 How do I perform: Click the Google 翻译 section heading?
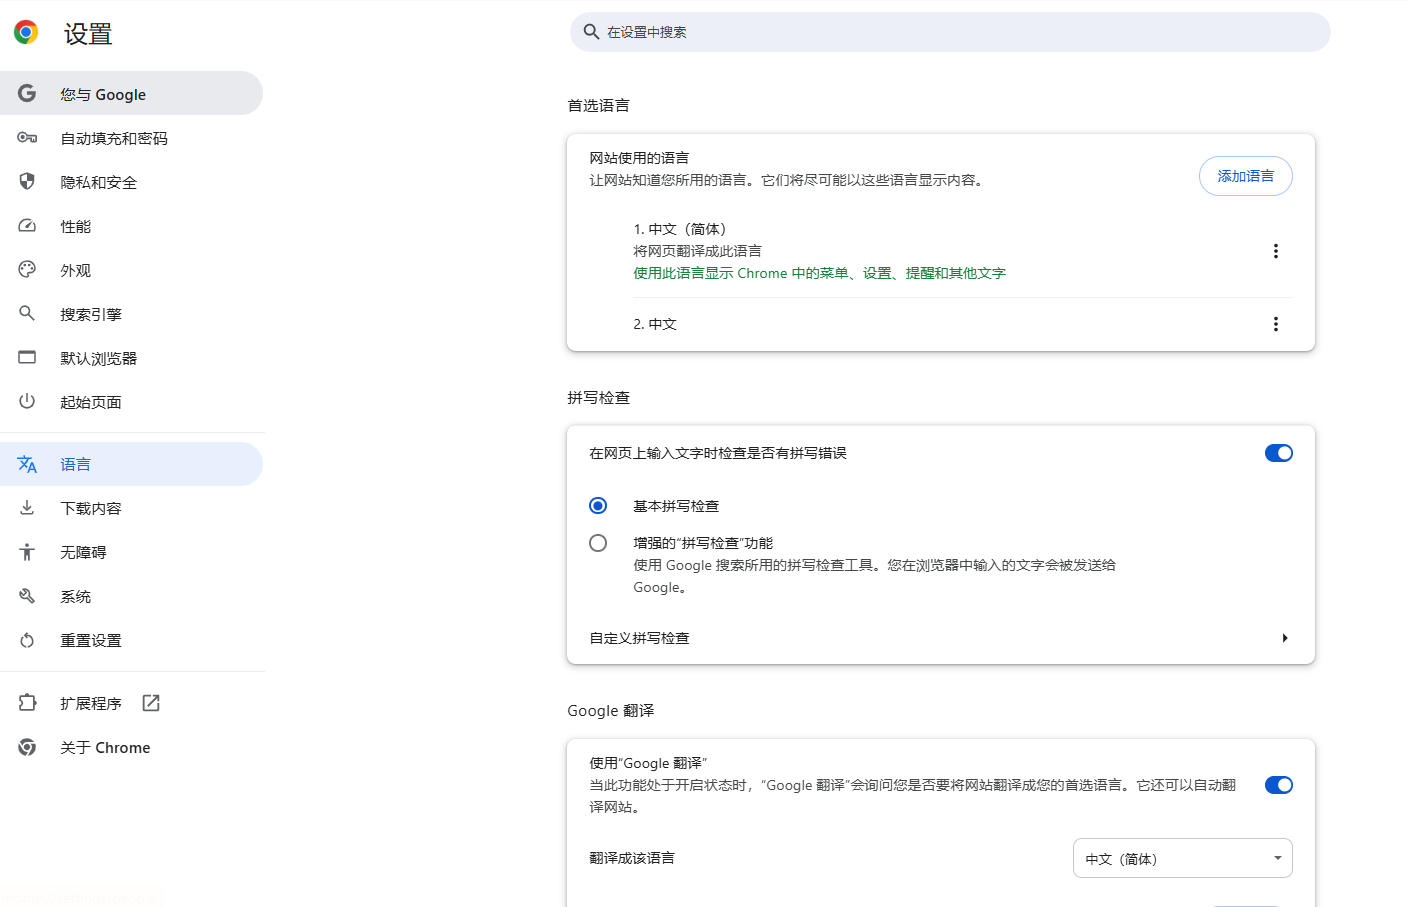coord(610,710)
